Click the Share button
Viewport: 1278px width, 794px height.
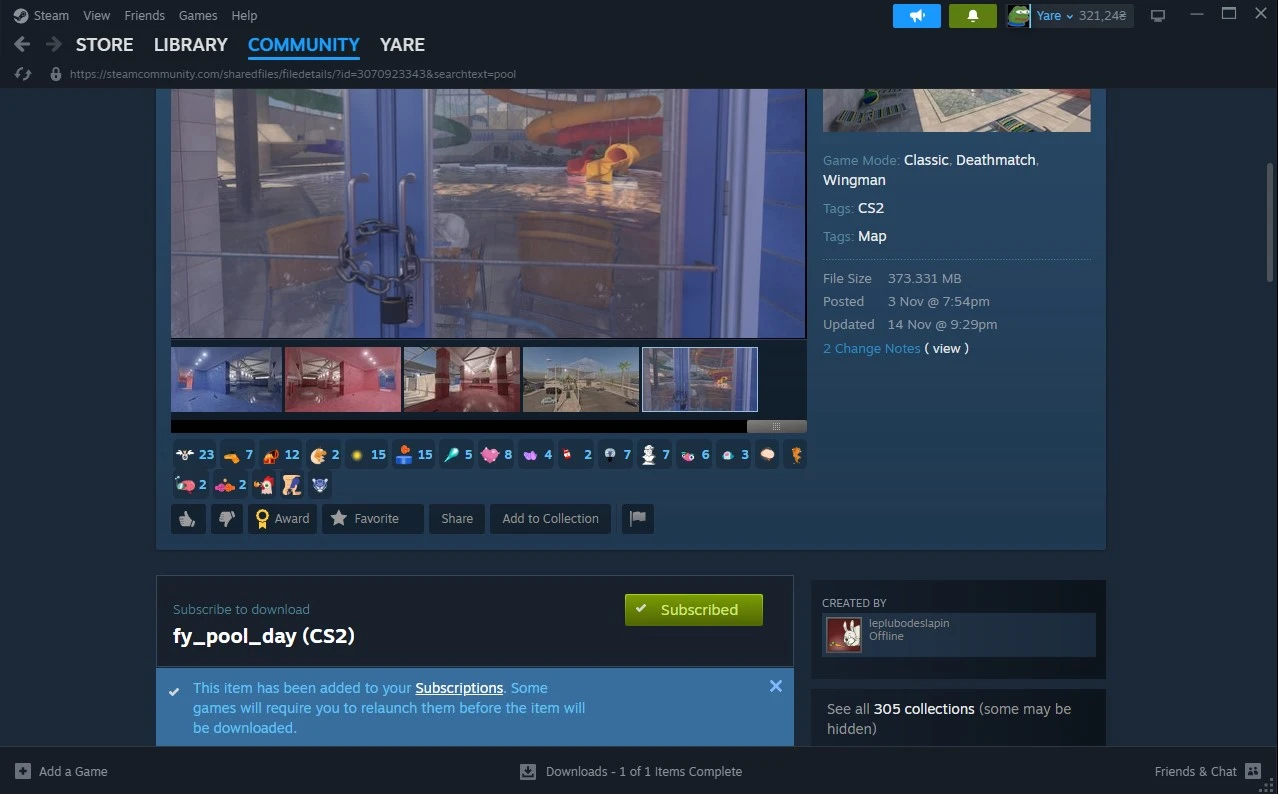(x=457, y=518)
